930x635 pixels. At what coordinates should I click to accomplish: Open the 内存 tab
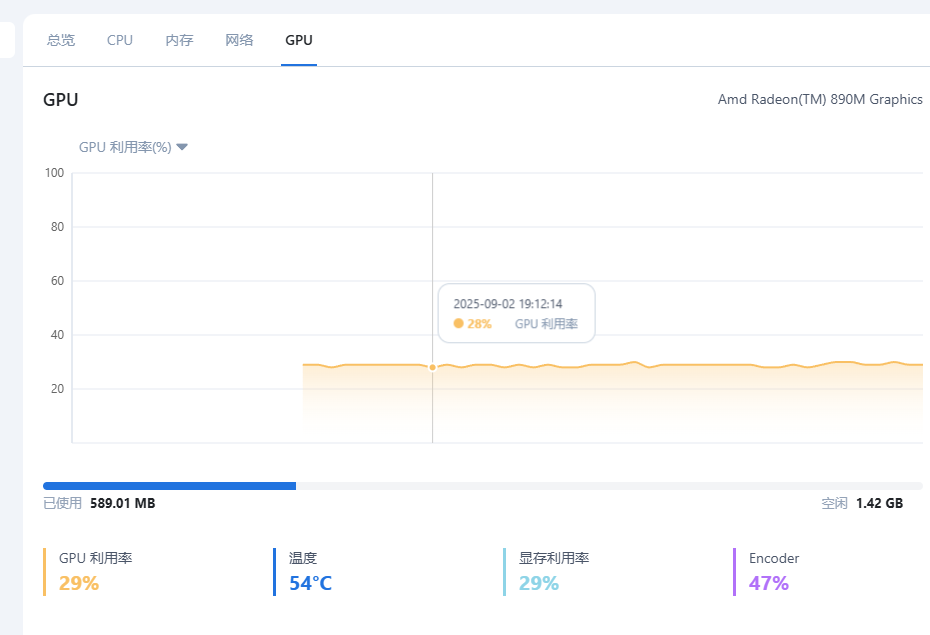[179, 40]
